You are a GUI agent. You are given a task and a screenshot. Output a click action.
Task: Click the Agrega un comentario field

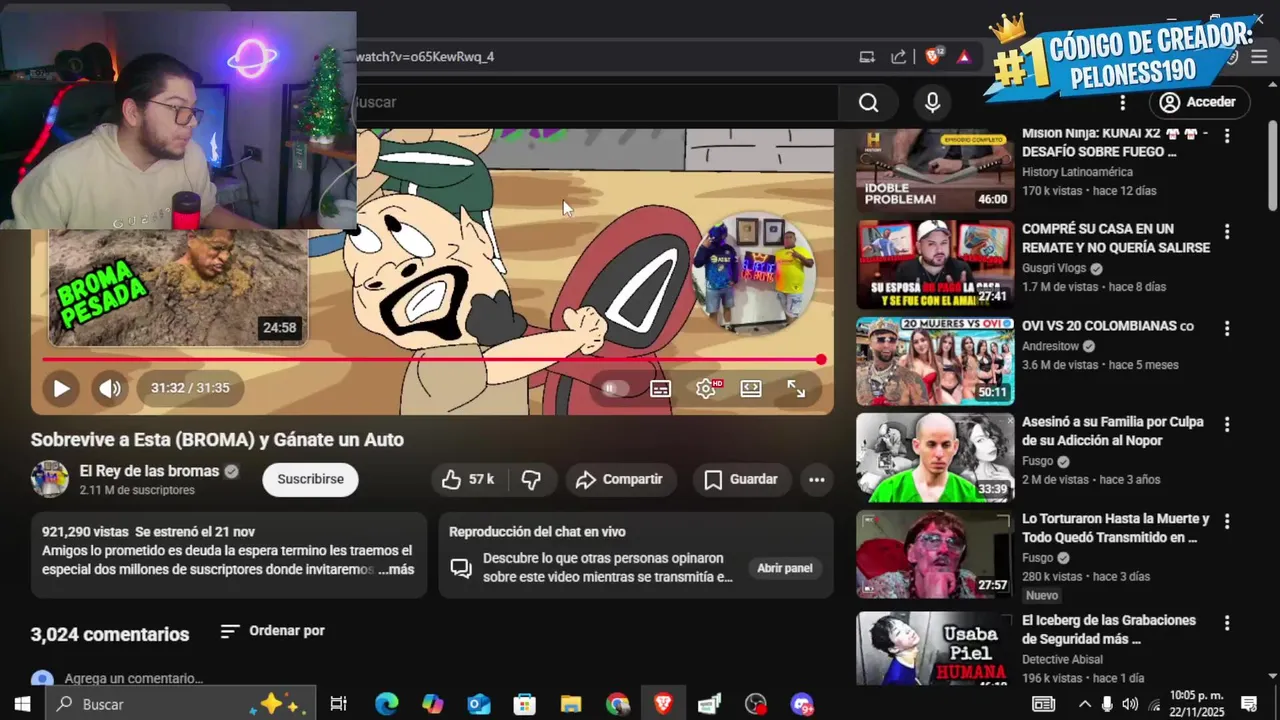click(133, 678)
